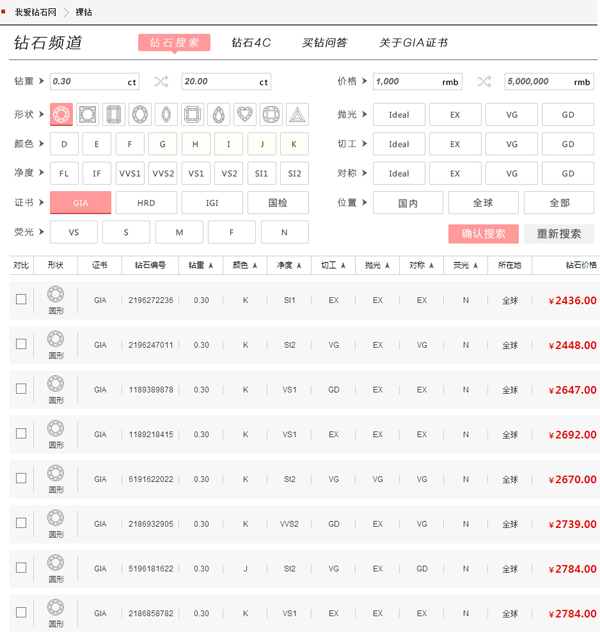Image resolution: width=600 pixels, height=636 pixels.
Task: Choose the princess square shape icon
Action: tap(87, 114)
